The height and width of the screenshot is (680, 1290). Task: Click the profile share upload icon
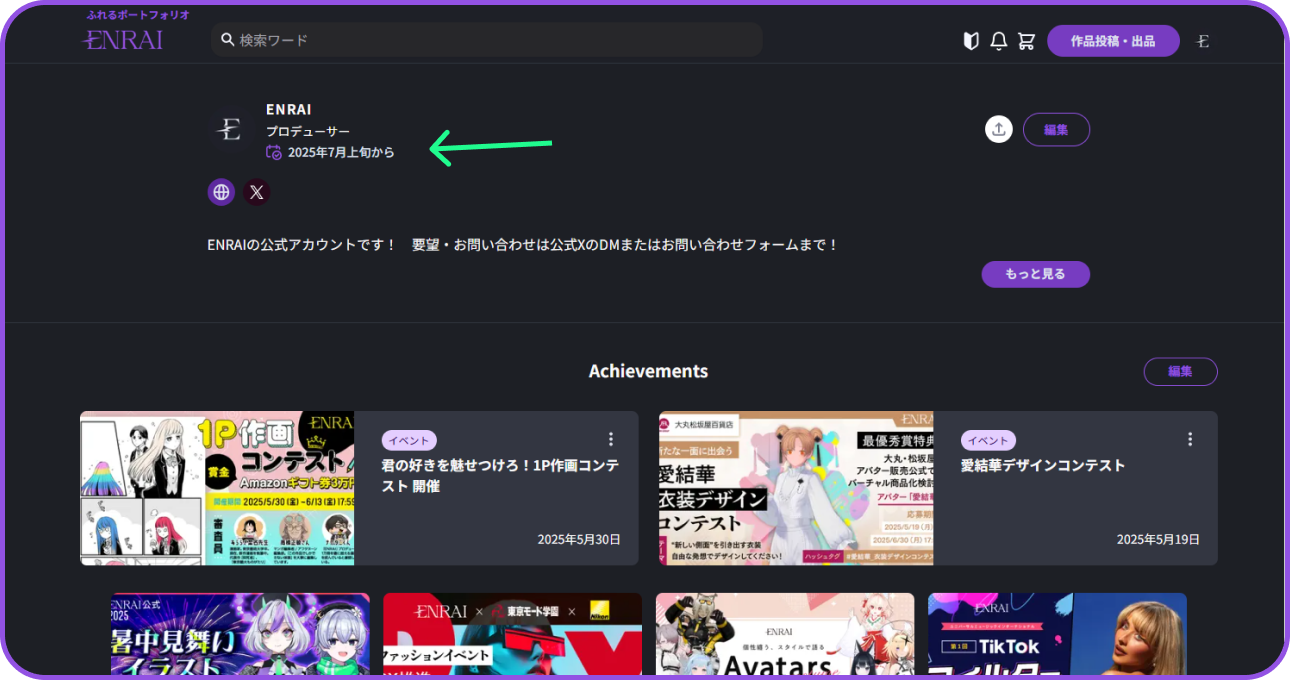[999, 129]
